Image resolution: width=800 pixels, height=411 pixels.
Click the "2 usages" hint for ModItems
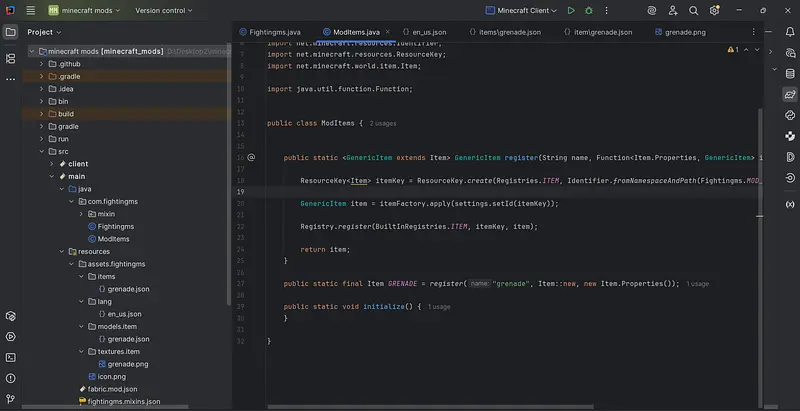tap(385, 123)
